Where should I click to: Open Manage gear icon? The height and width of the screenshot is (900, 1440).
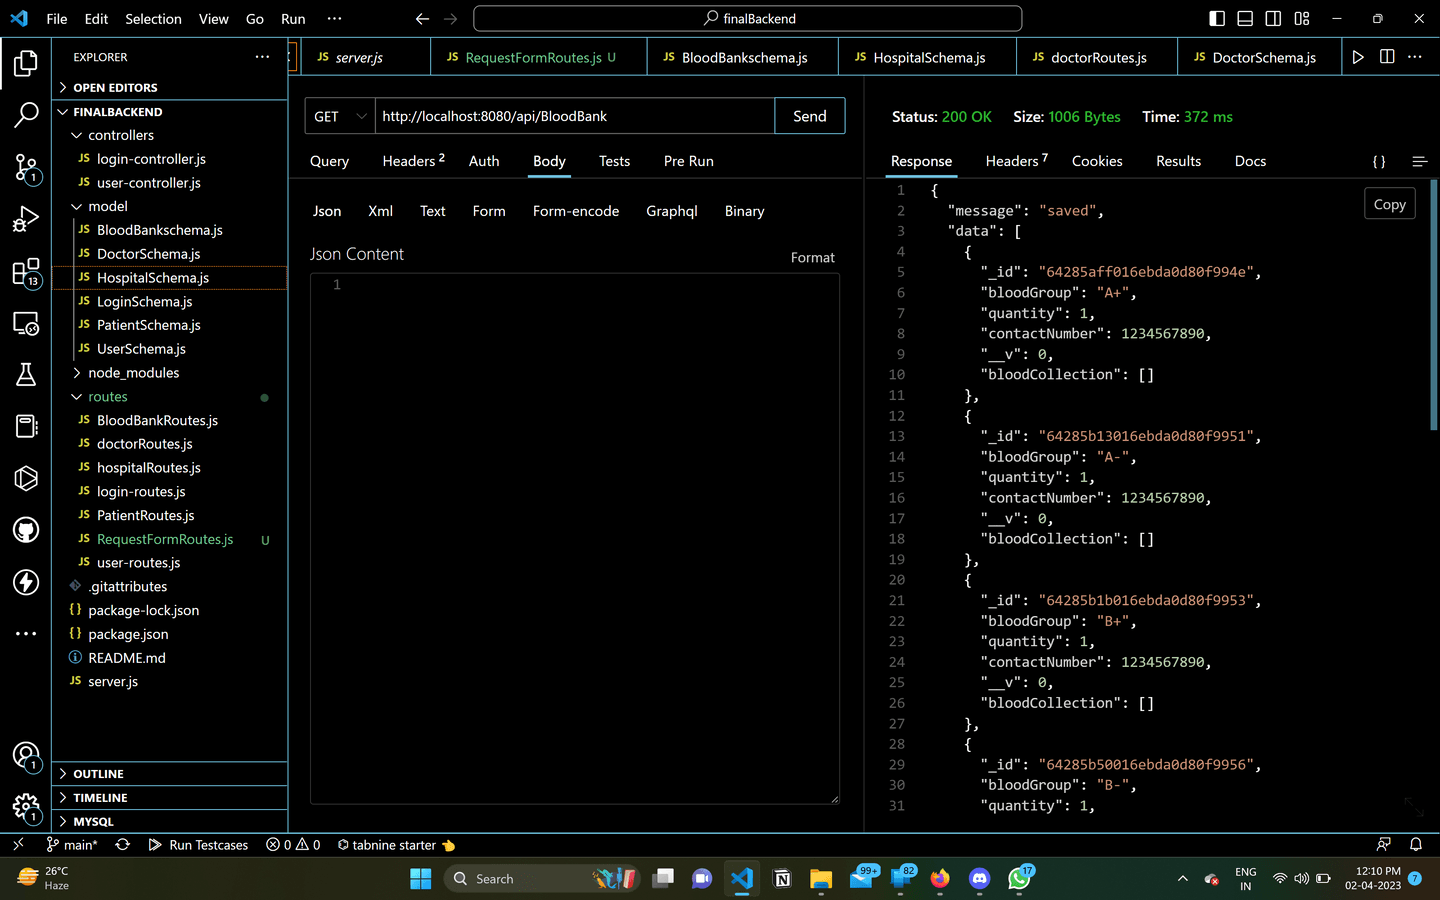pyautogui.click(x=26, y=807)
